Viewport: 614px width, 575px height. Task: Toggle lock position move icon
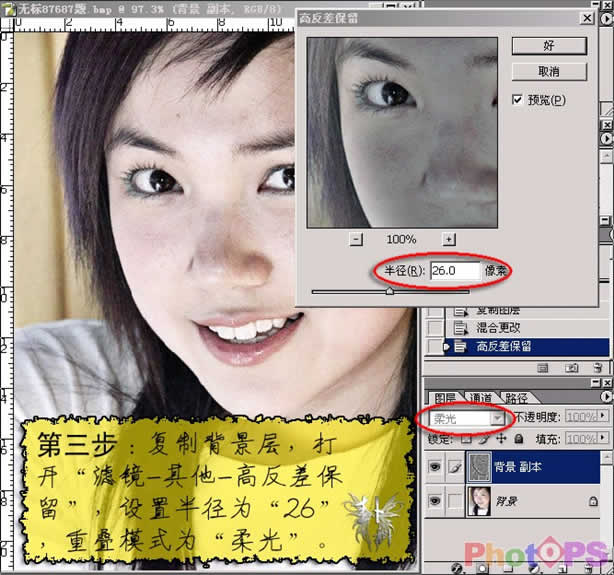(x=501, y=439)
